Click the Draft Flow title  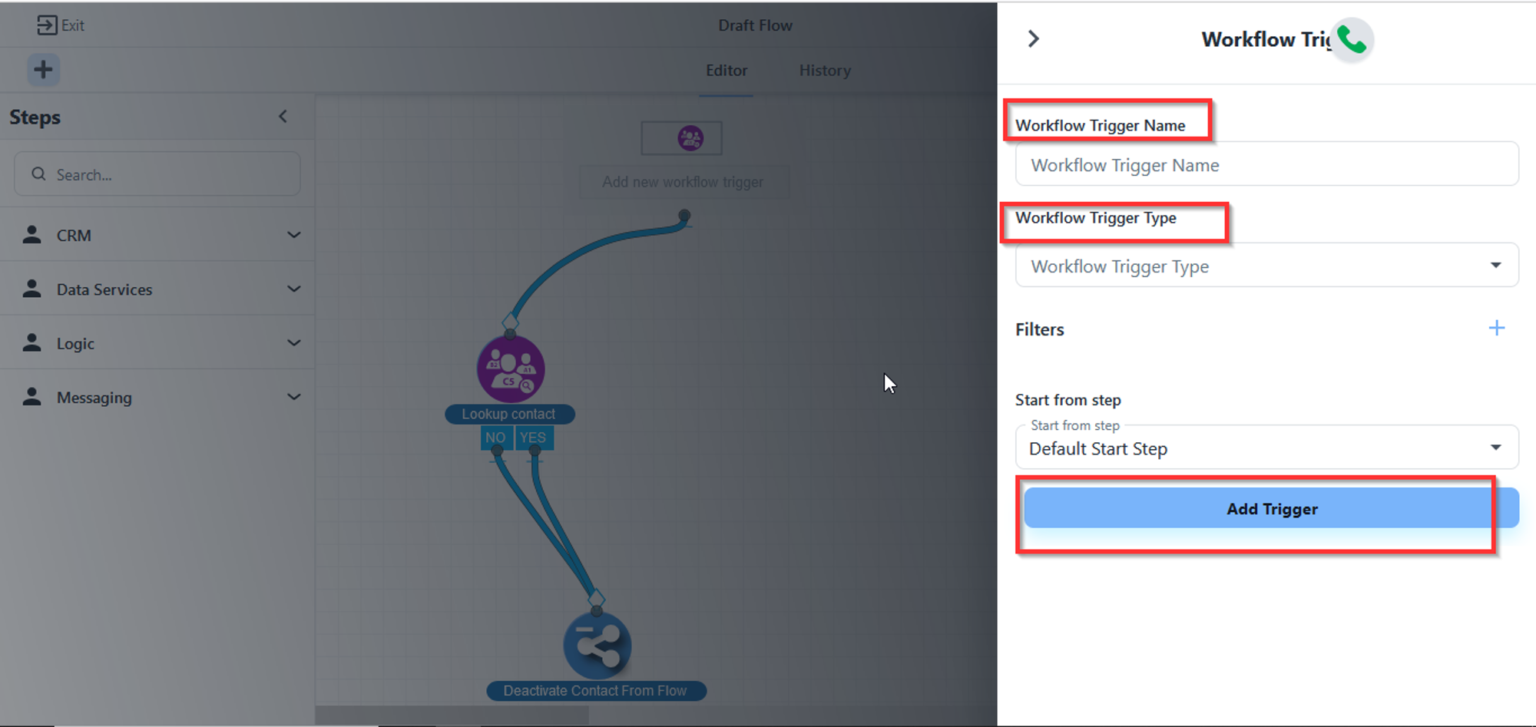755,26
